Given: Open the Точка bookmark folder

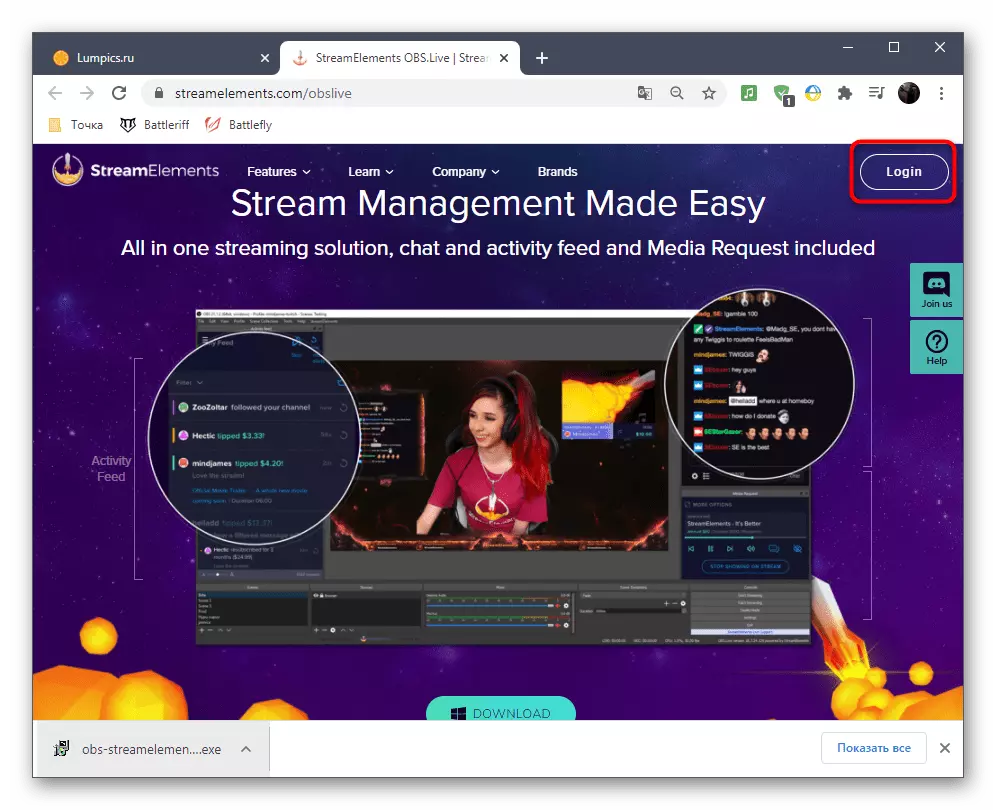Looking at the screenshot, I should [76, 125].
